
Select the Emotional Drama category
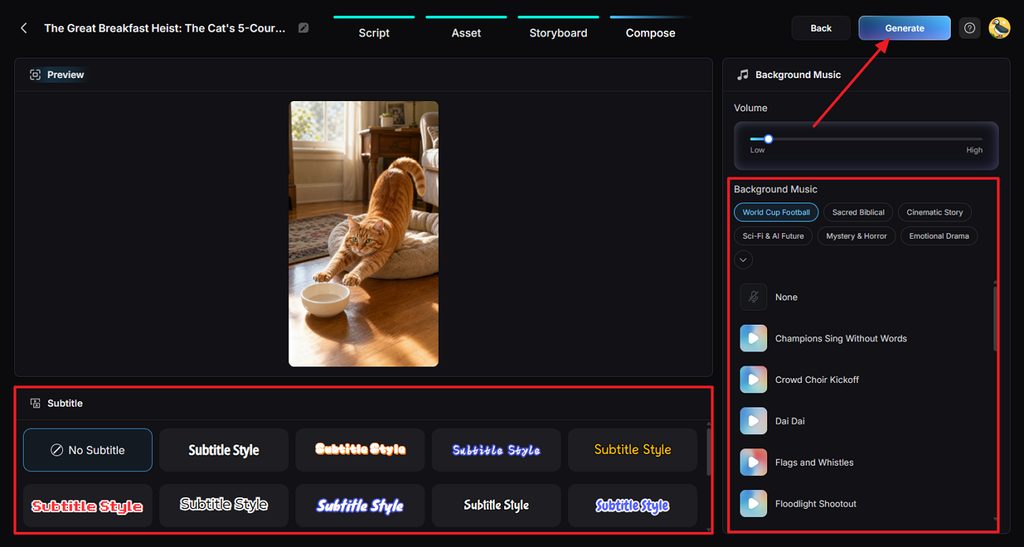[939, 236]
